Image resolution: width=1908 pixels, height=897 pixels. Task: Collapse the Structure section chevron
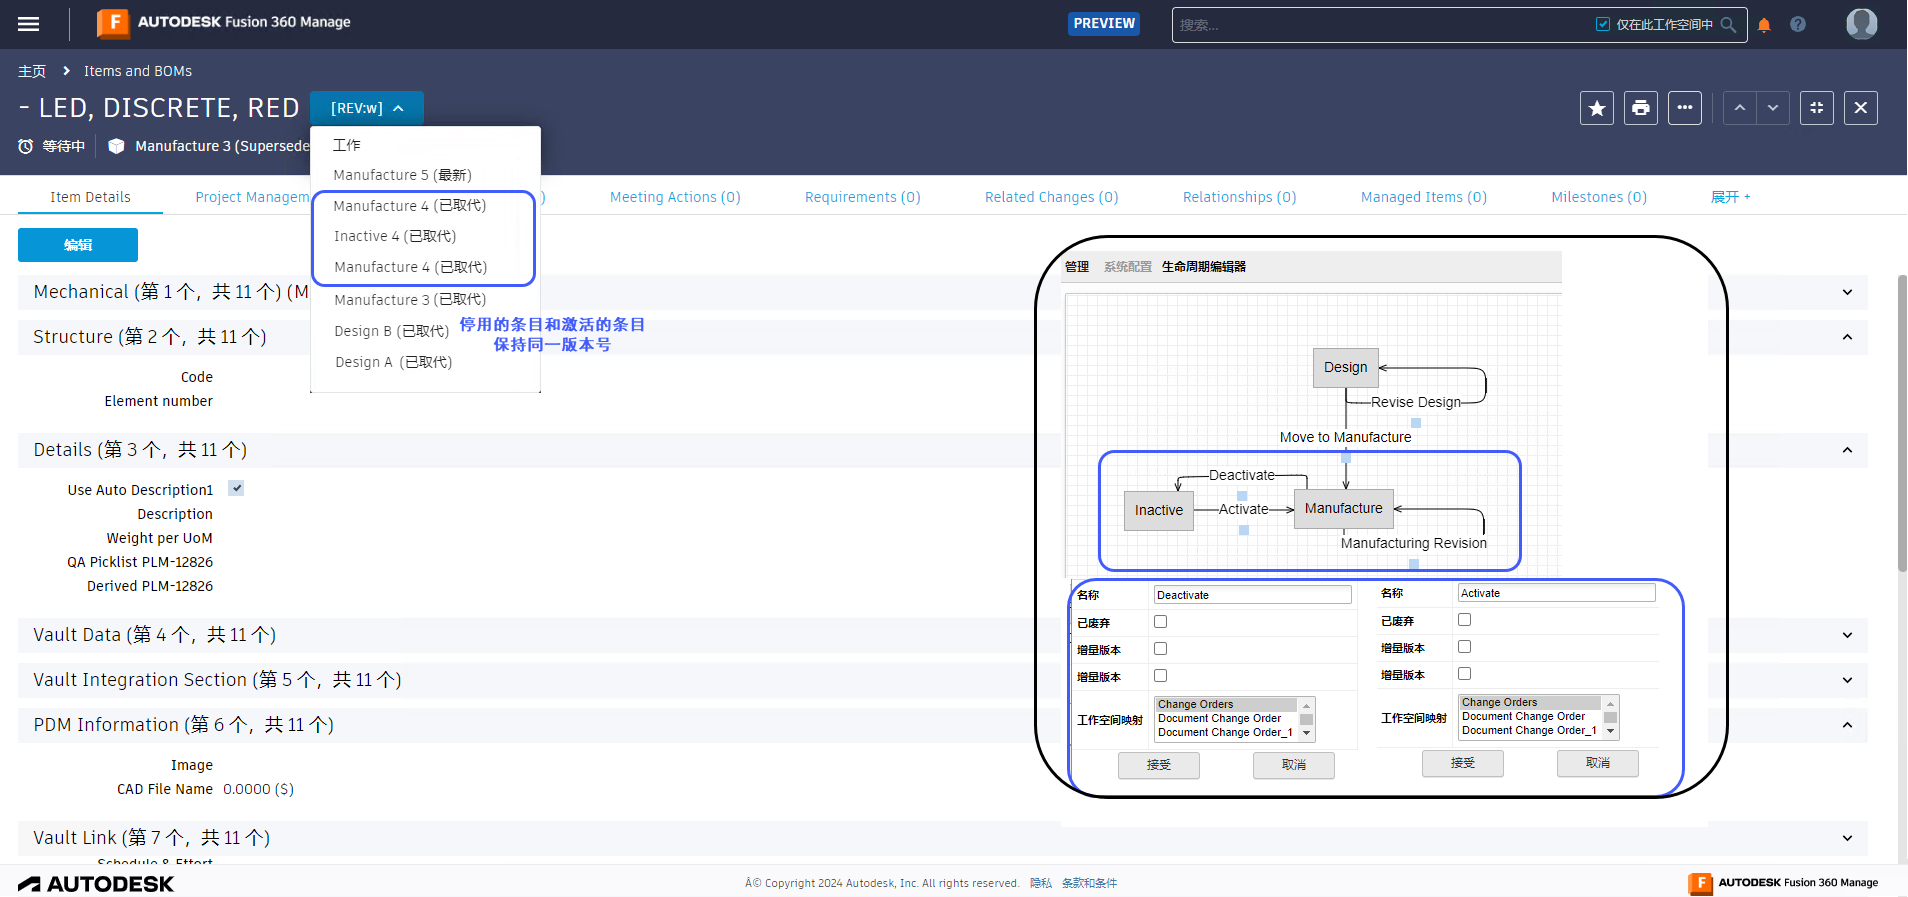[1847, 337]
